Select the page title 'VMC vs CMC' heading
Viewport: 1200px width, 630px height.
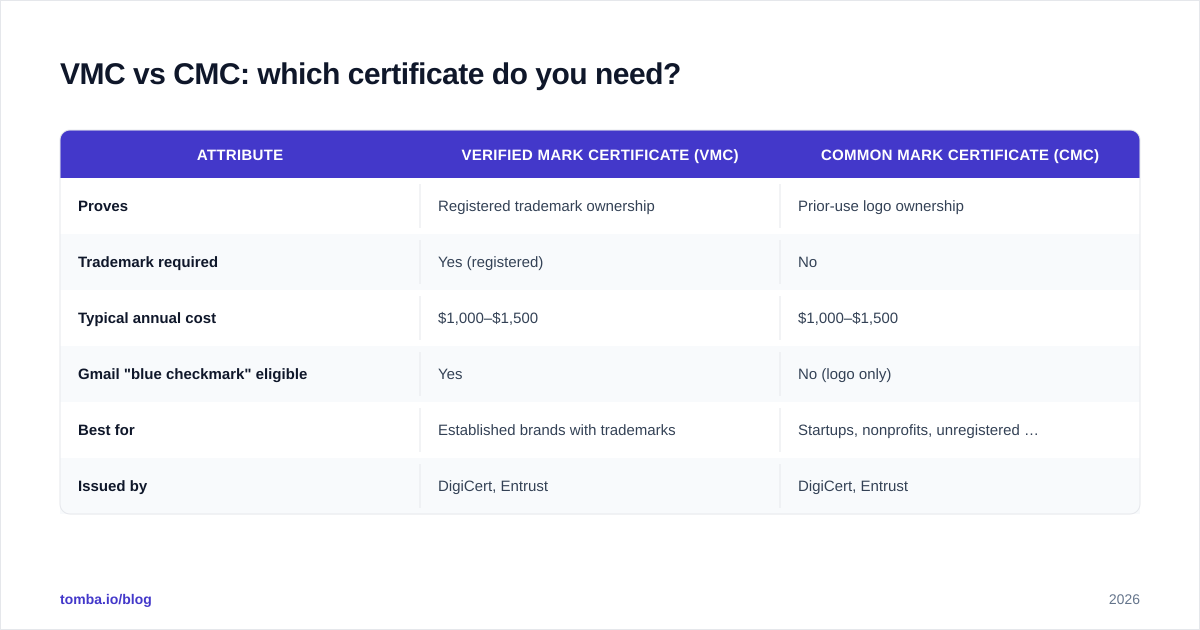pos(370,74)
